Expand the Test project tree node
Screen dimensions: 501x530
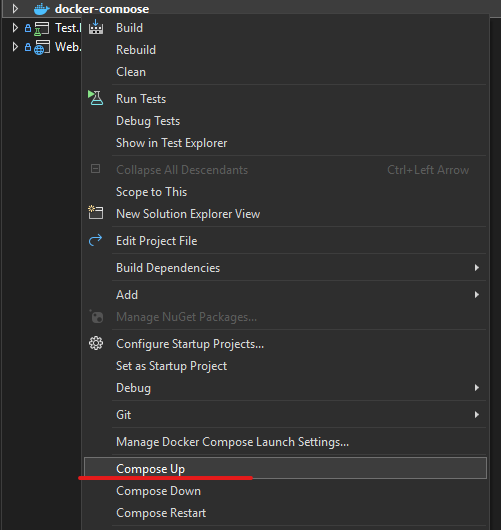click(15, 28)
